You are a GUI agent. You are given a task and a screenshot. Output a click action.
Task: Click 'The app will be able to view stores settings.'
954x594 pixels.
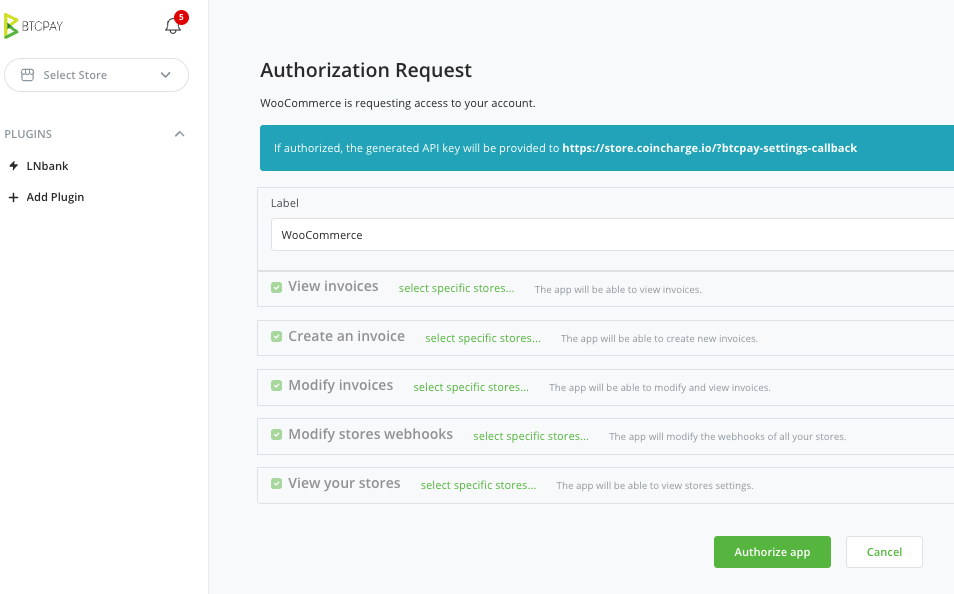[x=655, y=486]
